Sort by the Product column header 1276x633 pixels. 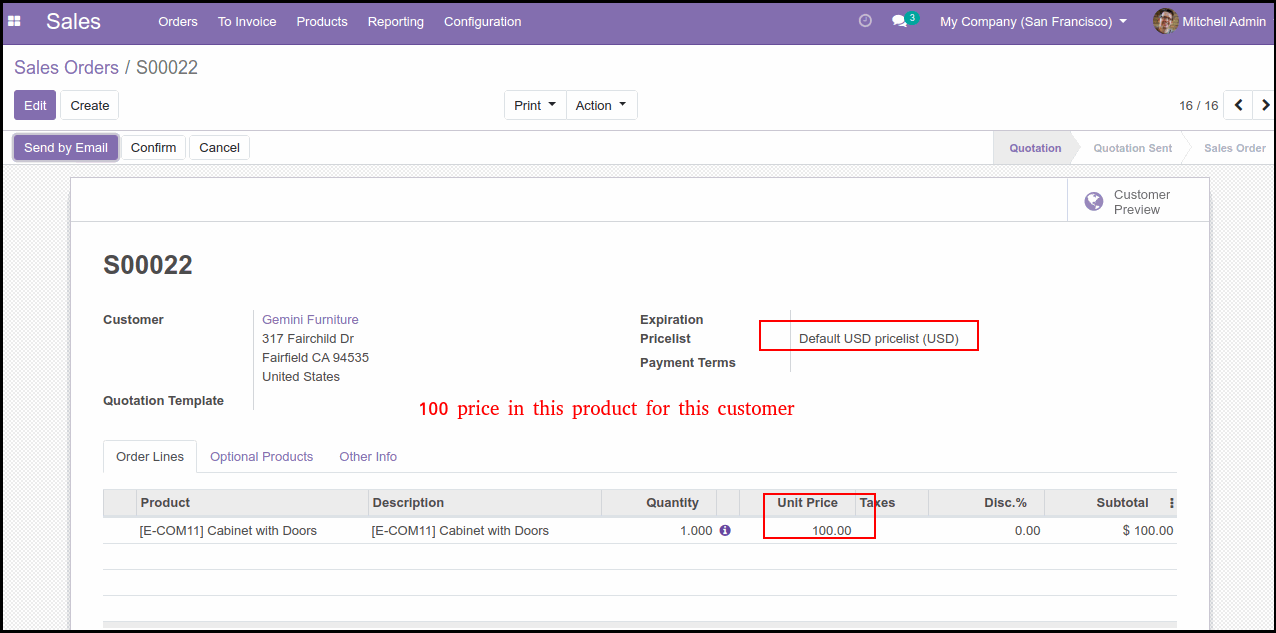(253, 503)
